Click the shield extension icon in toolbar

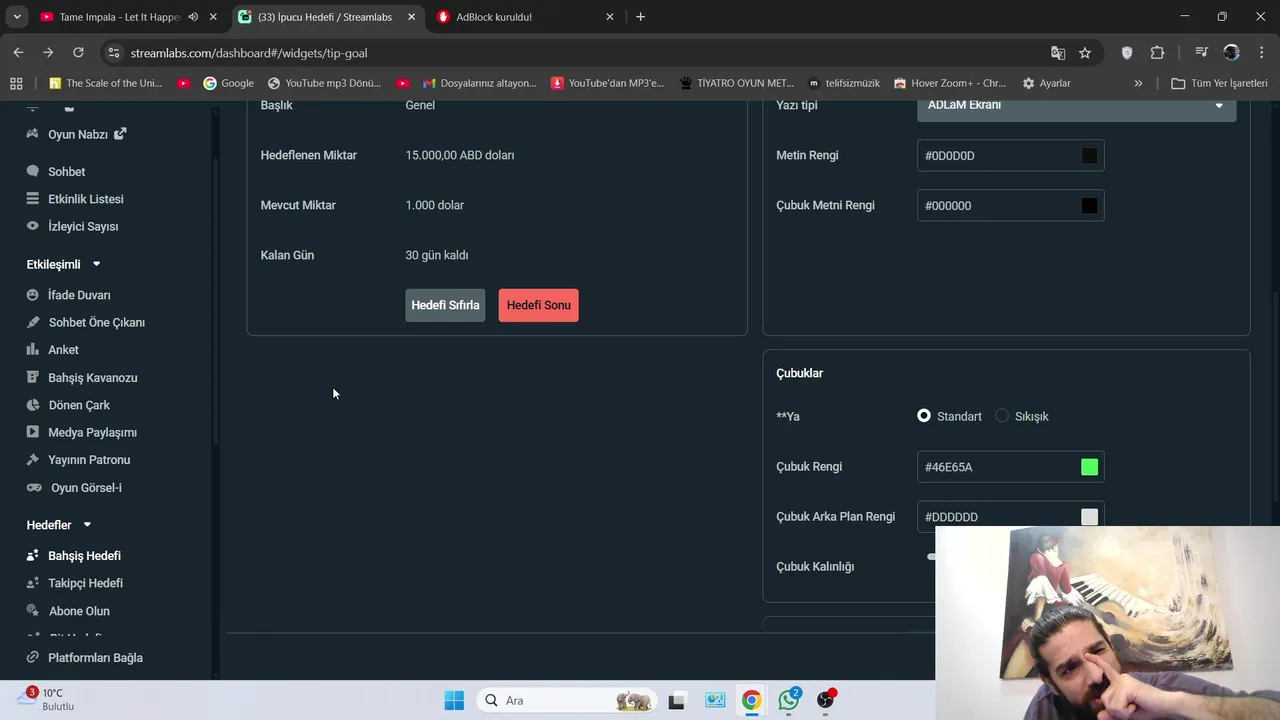pos(1127,53)
